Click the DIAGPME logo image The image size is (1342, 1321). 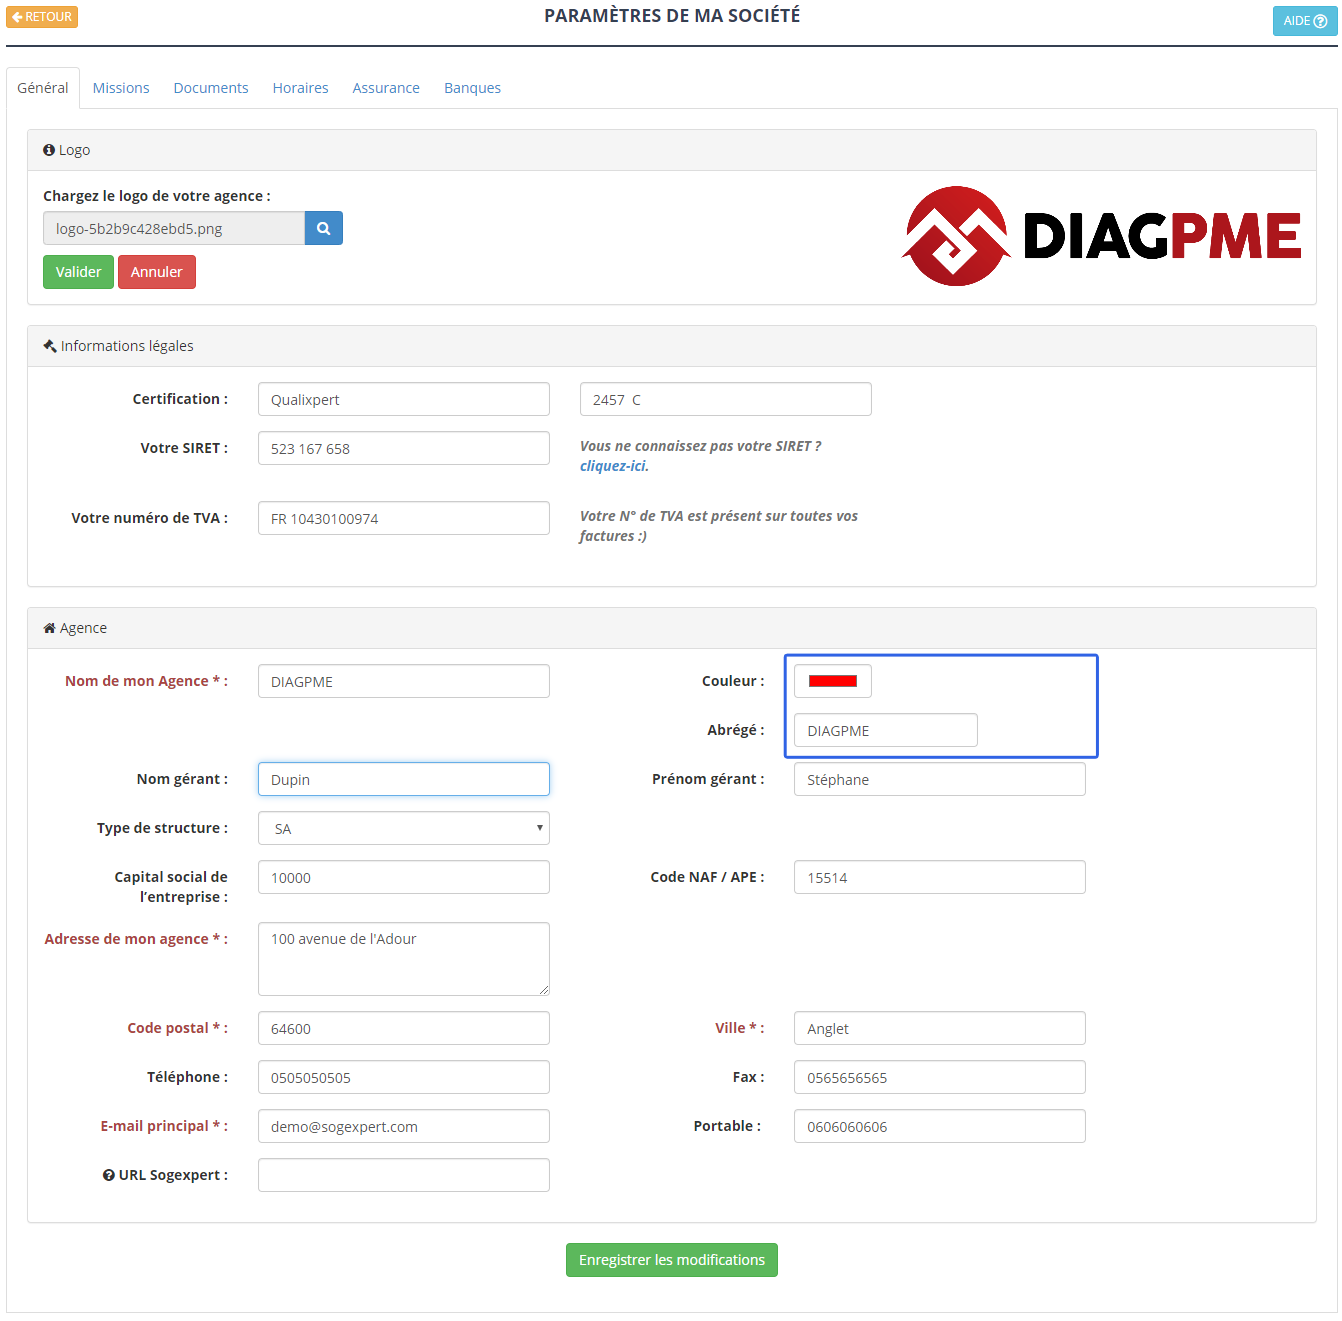1101,236
